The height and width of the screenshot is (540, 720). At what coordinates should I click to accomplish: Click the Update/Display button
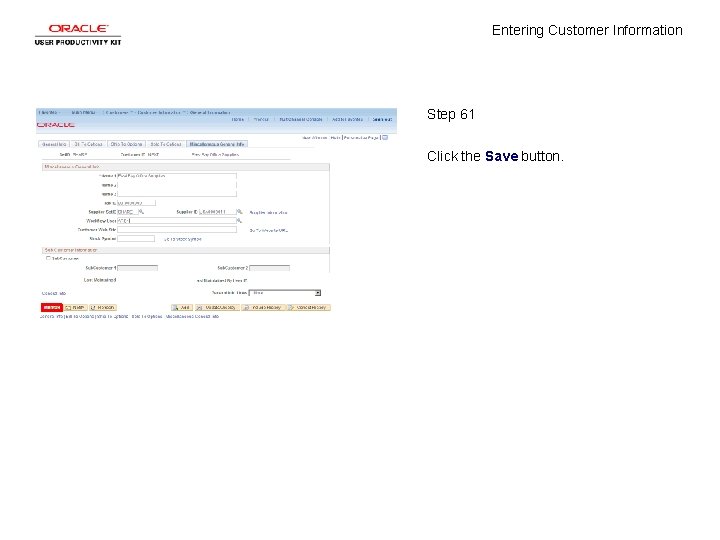[217, 307]
